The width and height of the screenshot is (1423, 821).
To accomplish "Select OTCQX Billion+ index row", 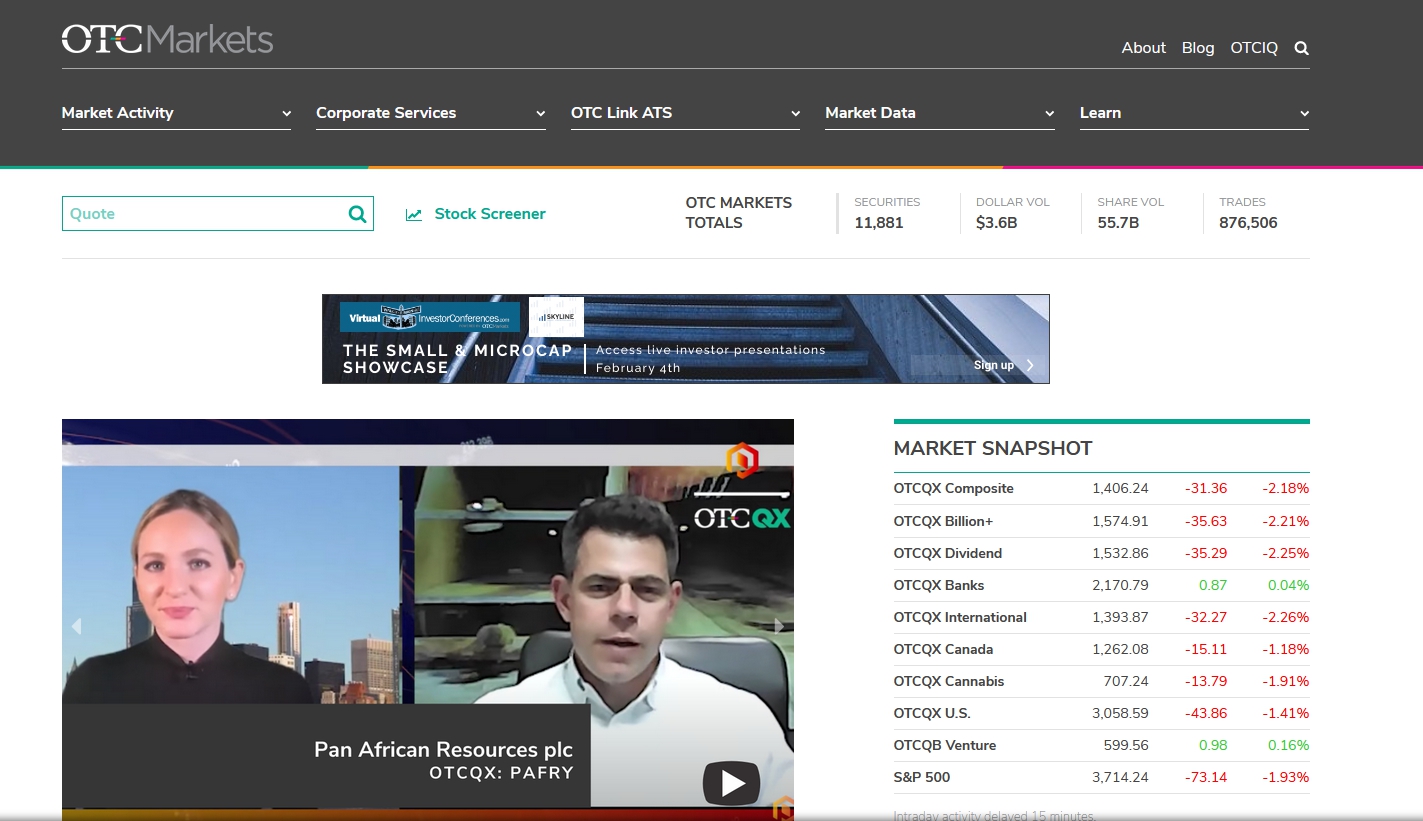I will (1101, 521).
